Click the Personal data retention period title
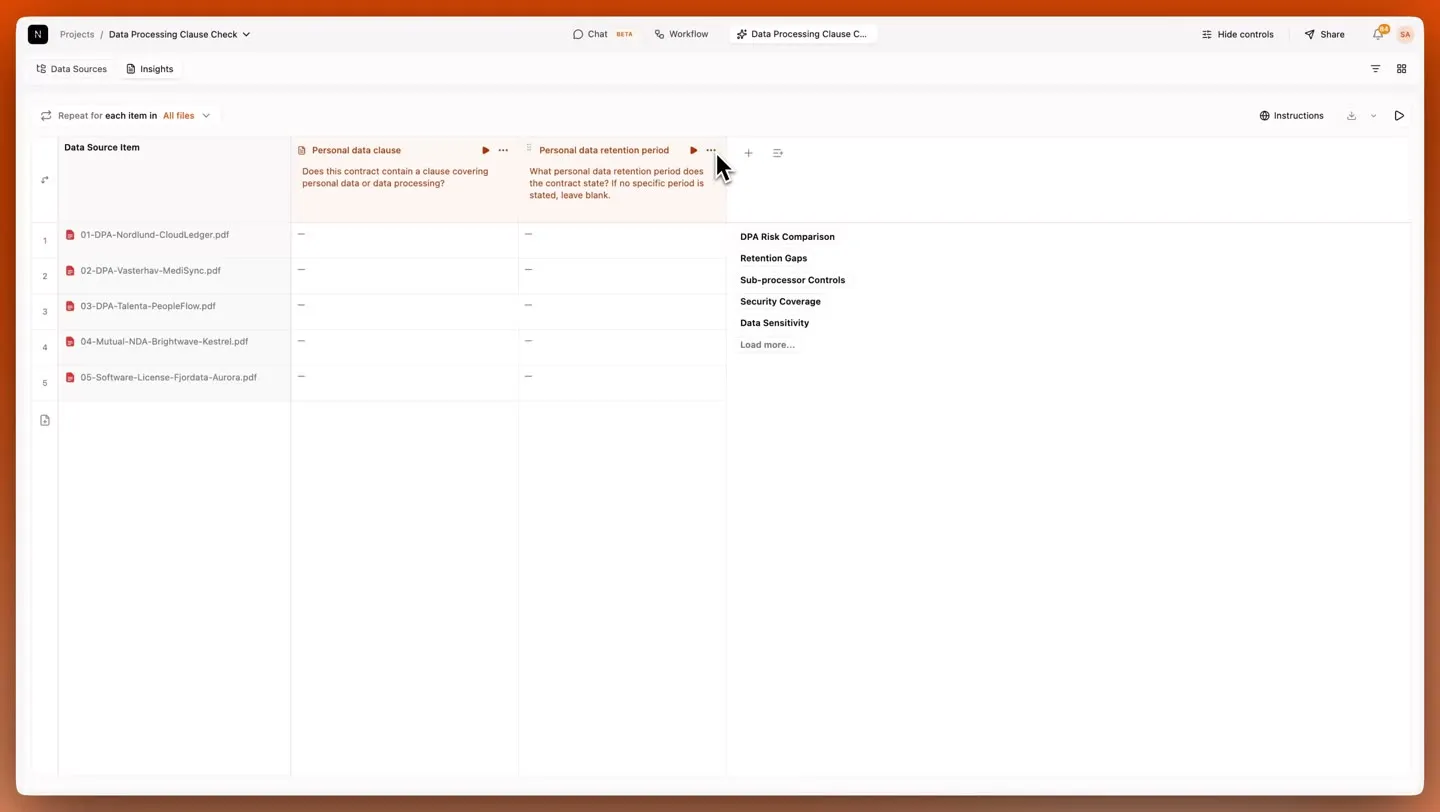The height and width of the screenshot is (812, 1440). tap(604, 150)
